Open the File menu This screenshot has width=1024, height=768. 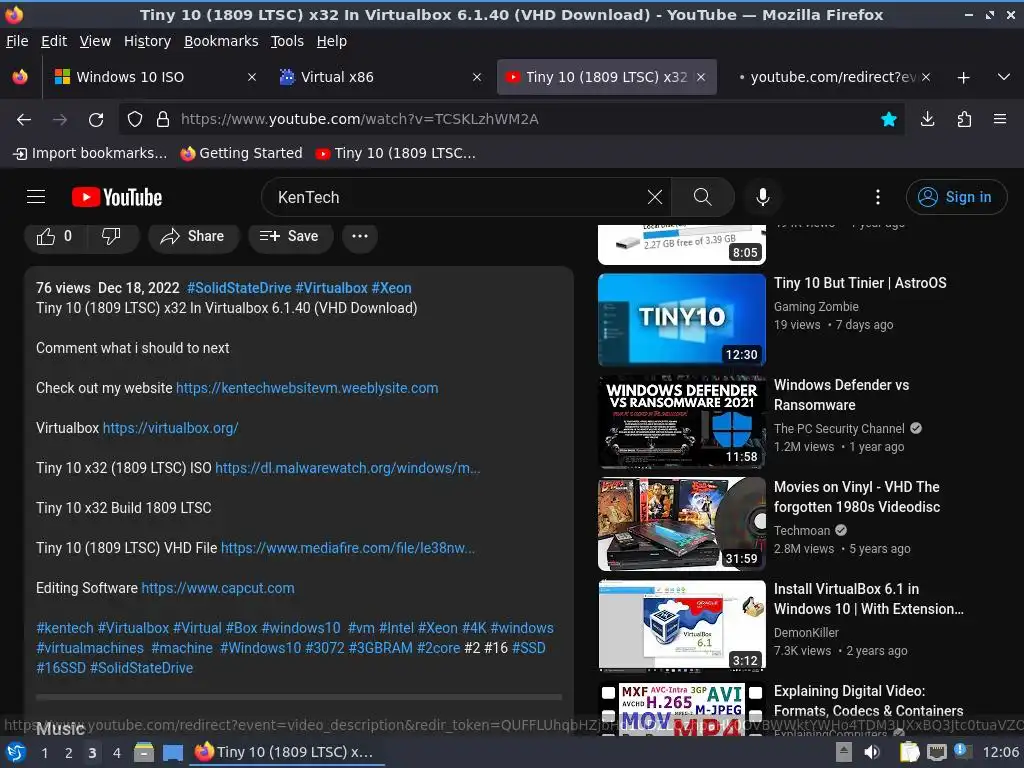(17, 41)
